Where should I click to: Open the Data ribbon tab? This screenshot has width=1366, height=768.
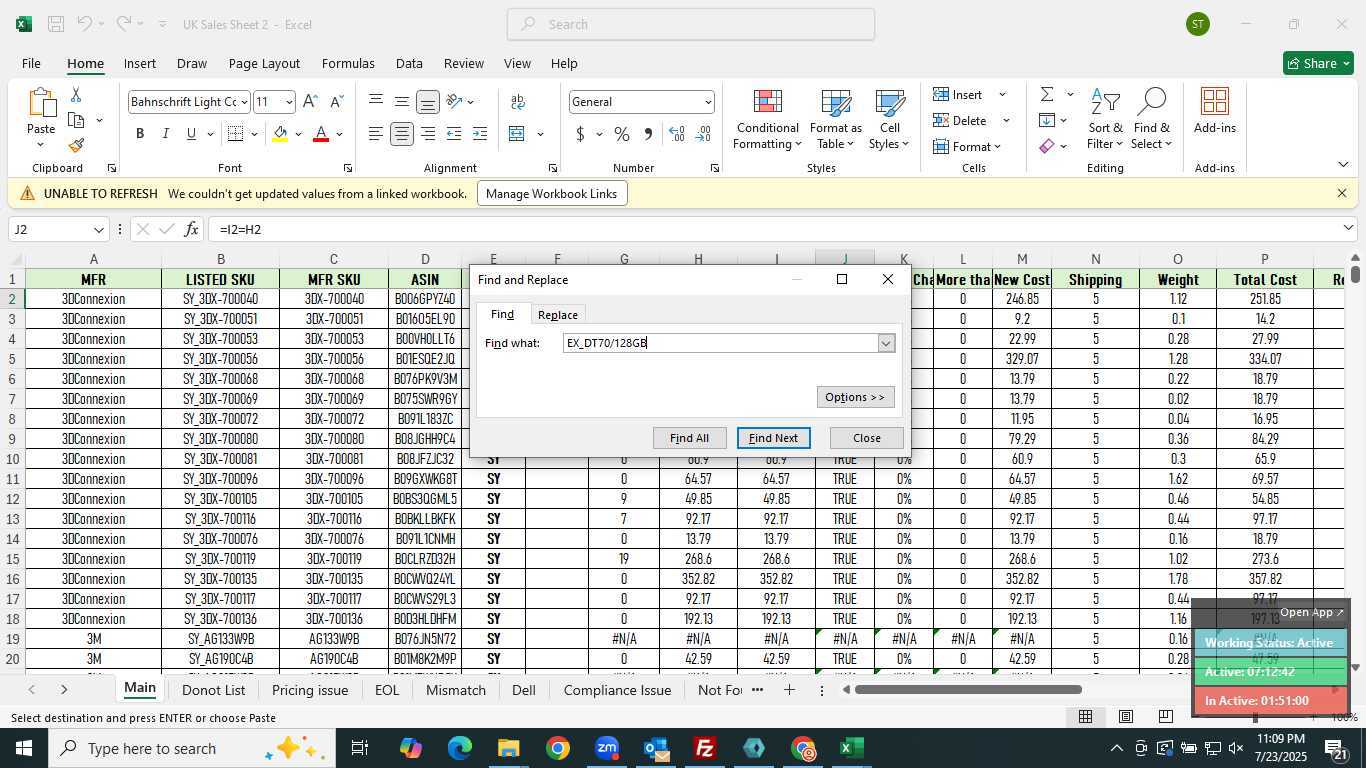[409, 63]
